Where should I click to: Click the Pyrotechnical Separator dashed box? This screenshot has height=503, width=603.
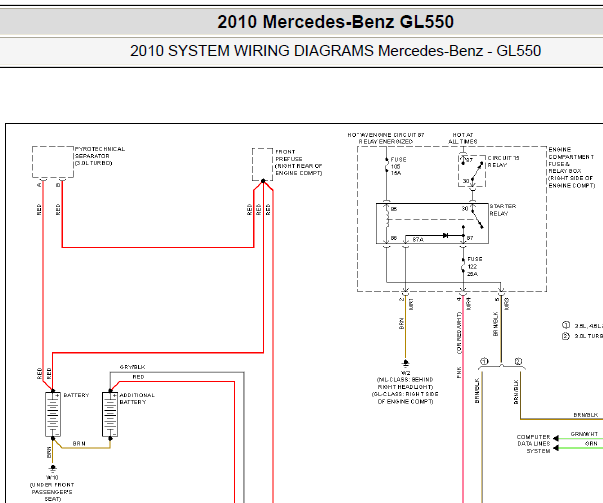tap(53, 162)
